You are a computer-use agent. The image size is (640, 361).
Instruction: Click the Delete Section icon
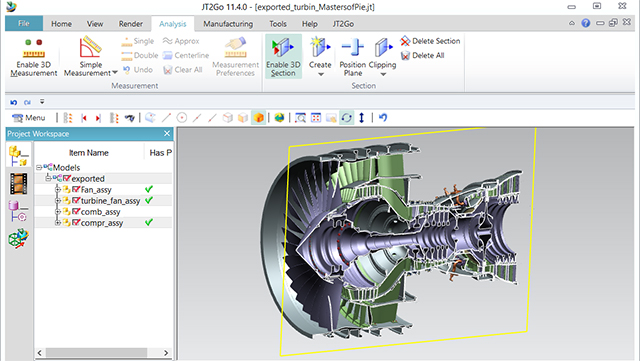(x=430, y=41)
